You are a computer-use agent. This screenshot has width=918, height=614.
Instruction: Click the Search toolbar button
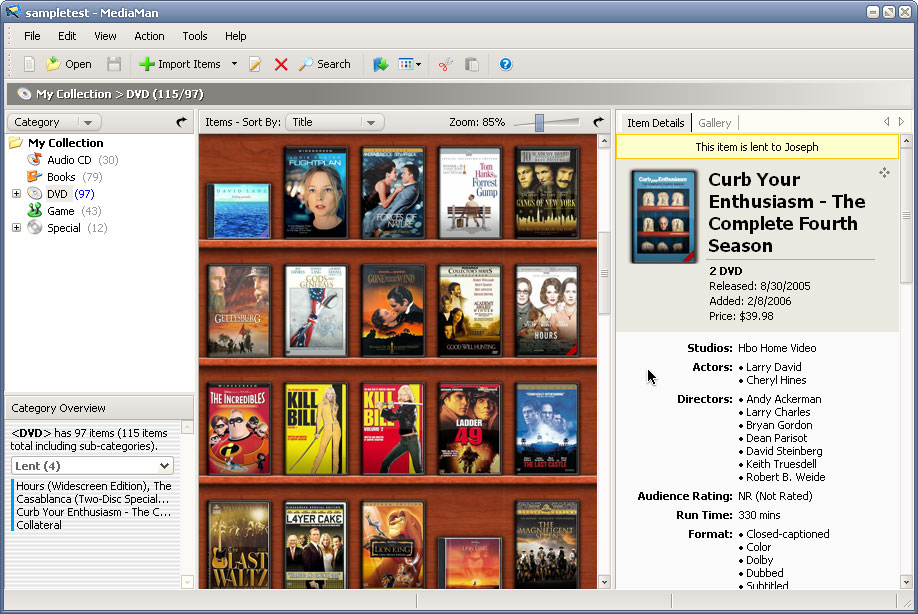tap(325, 64)
